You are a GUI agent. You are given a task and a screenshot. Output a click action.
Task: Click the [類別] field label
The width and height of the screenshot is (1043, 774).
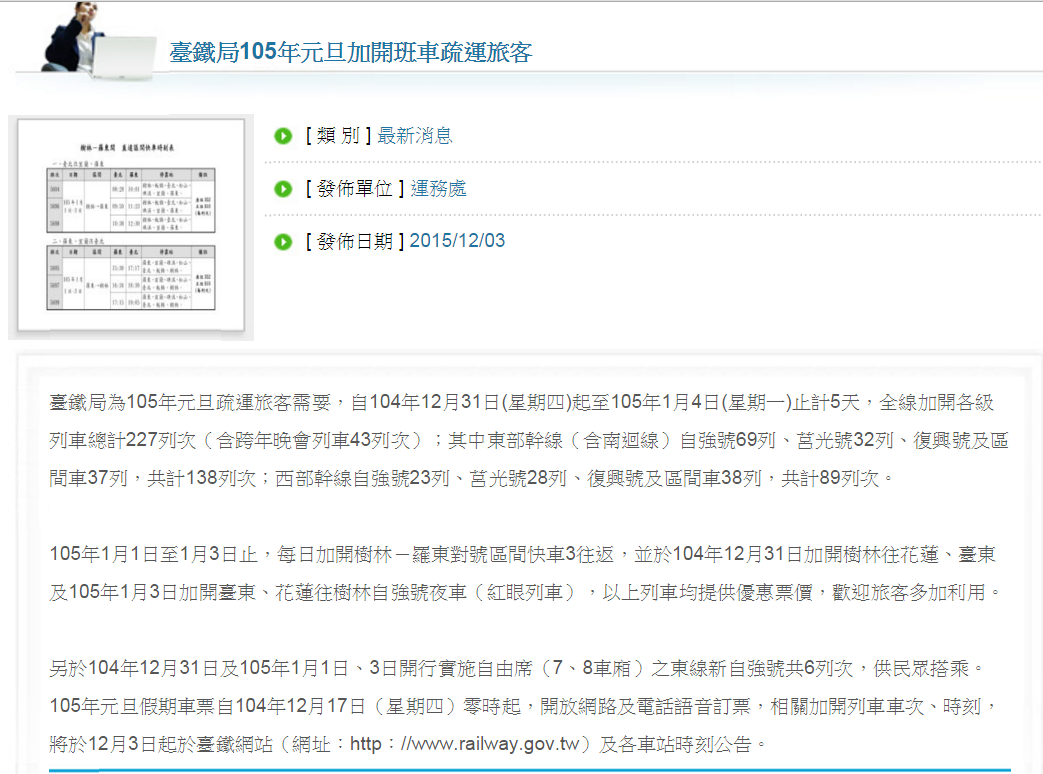coord(339,136)
